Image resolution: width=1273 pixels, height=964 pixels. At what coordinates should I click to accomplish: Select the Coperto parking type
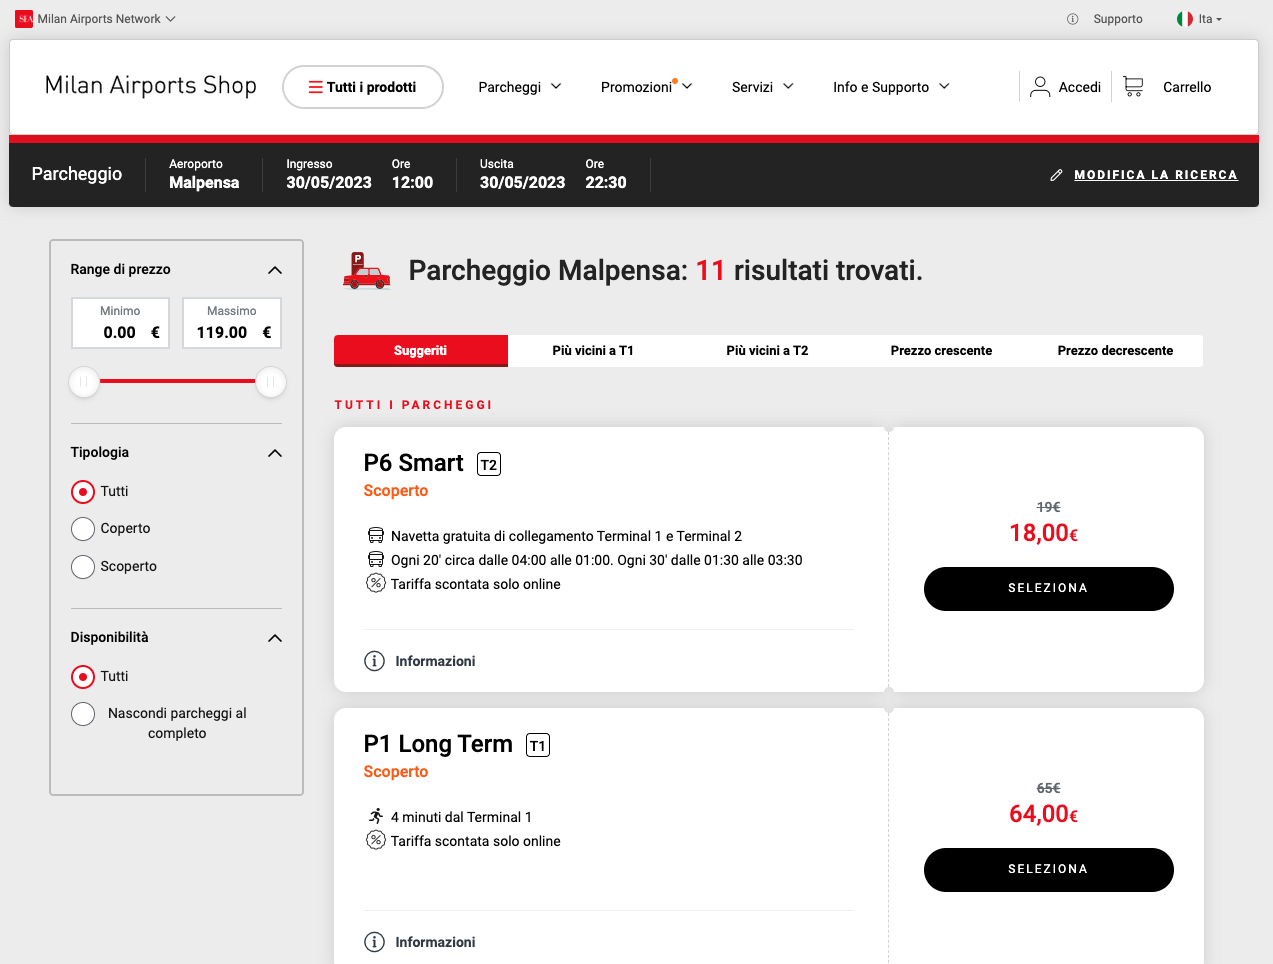pos(83,529)
